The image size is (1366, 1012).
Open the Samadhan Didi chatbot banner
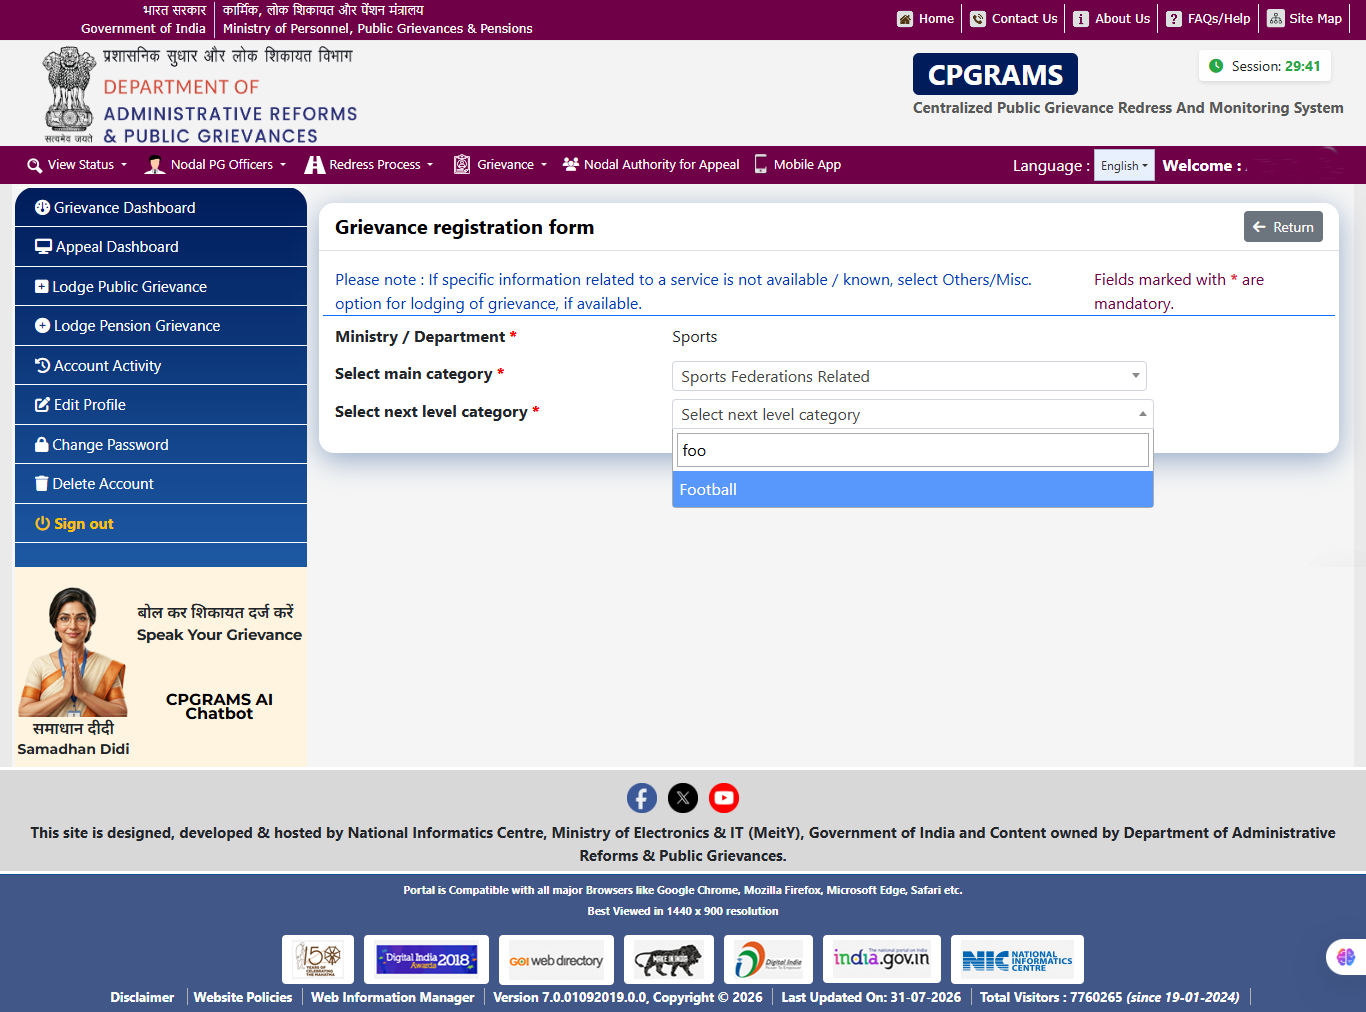(x=161, y=668)
